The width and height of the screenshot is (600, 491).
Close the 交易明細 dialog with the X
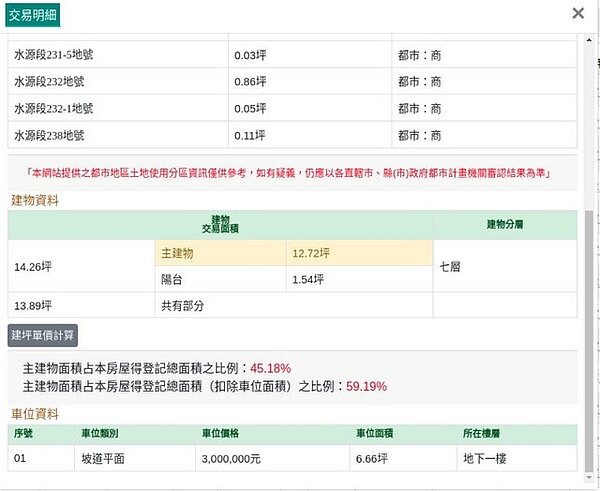(x=578, y=13)
